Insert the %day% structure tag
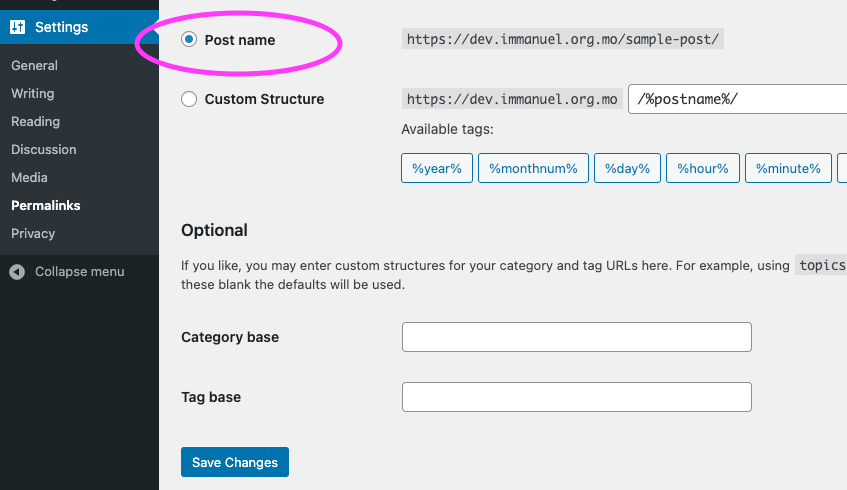The image size is (847, 490). 627,168
